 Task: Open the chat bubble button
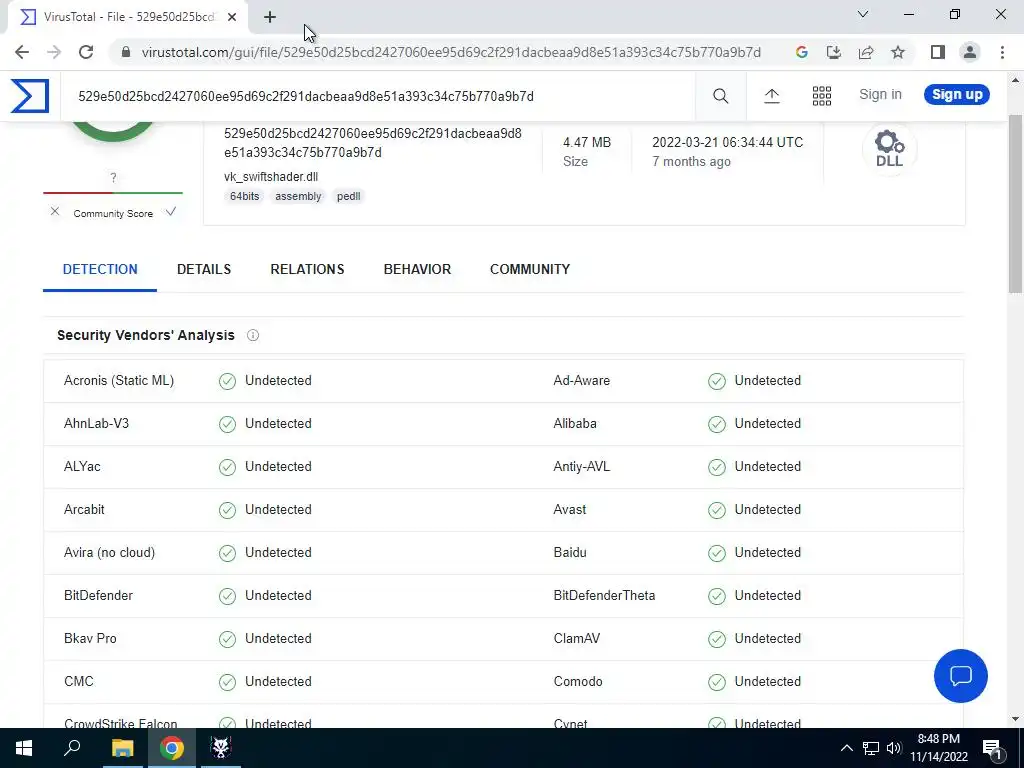click(961, 676)
